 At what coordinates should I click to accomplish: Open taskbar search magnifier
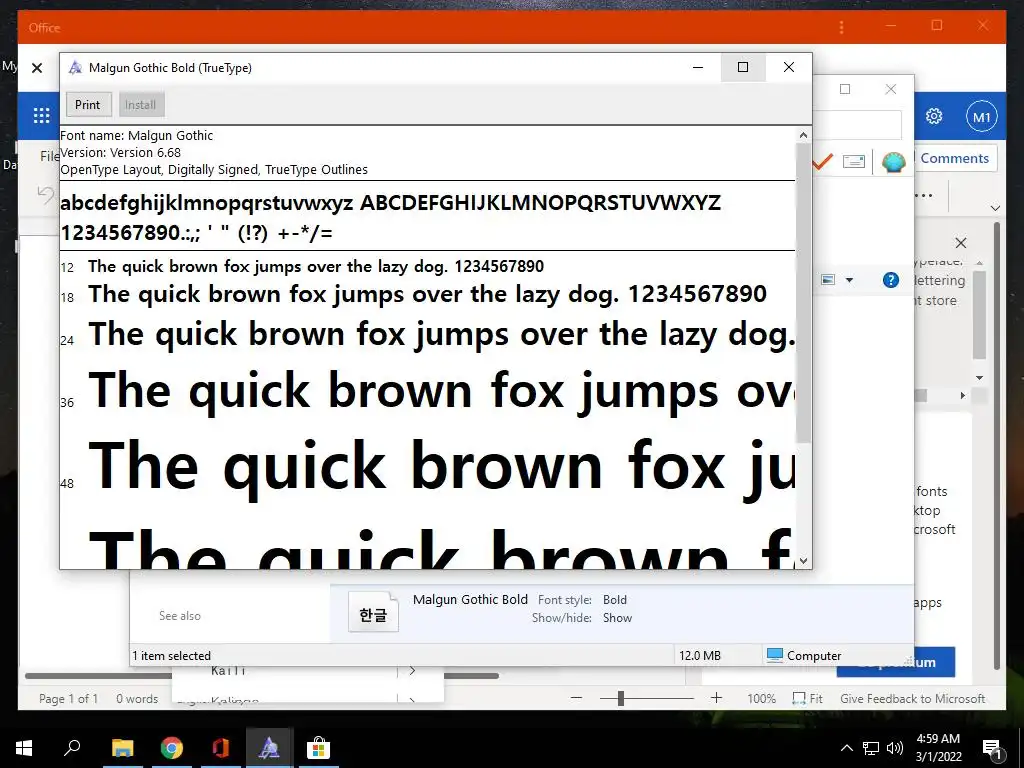[x=72, y=747]
